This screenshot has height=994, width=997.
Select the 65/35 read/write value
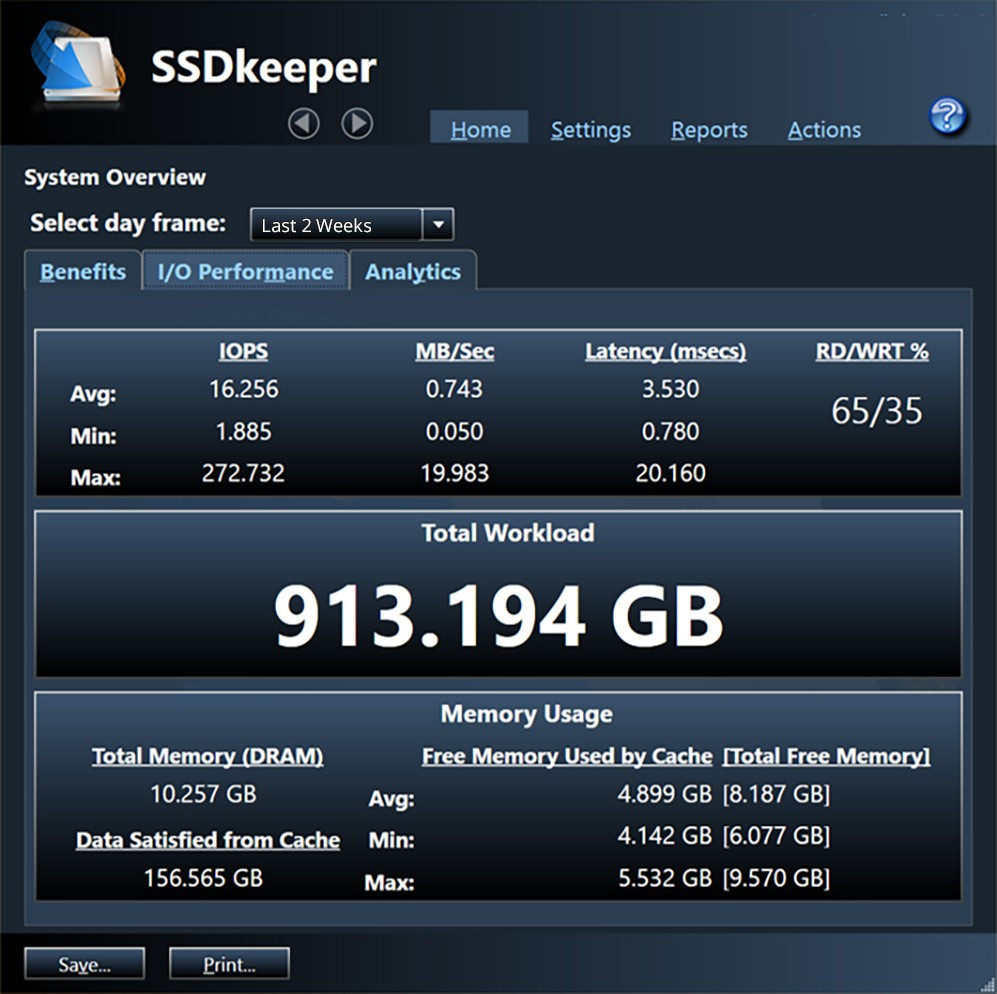876,410
